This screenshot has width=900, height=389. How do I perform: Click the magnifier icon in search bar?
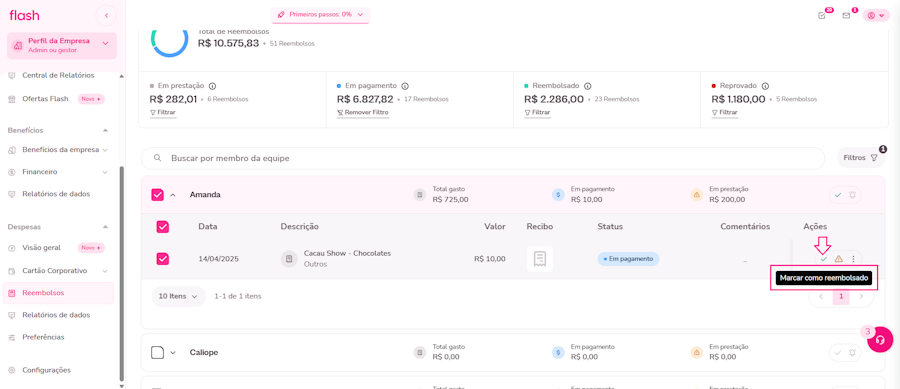point(157,158)
